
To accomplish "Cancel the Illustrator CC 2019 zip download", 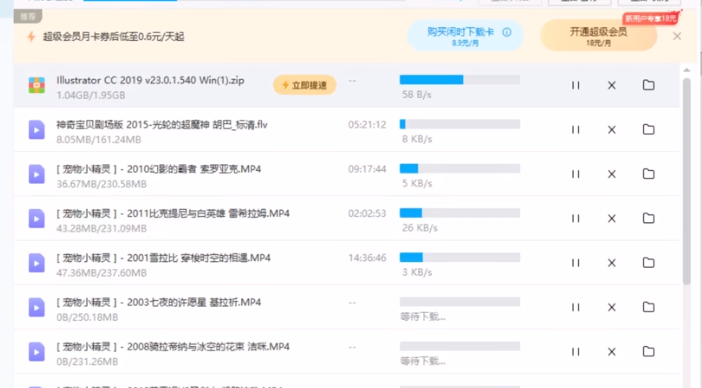I will point(612,85).
